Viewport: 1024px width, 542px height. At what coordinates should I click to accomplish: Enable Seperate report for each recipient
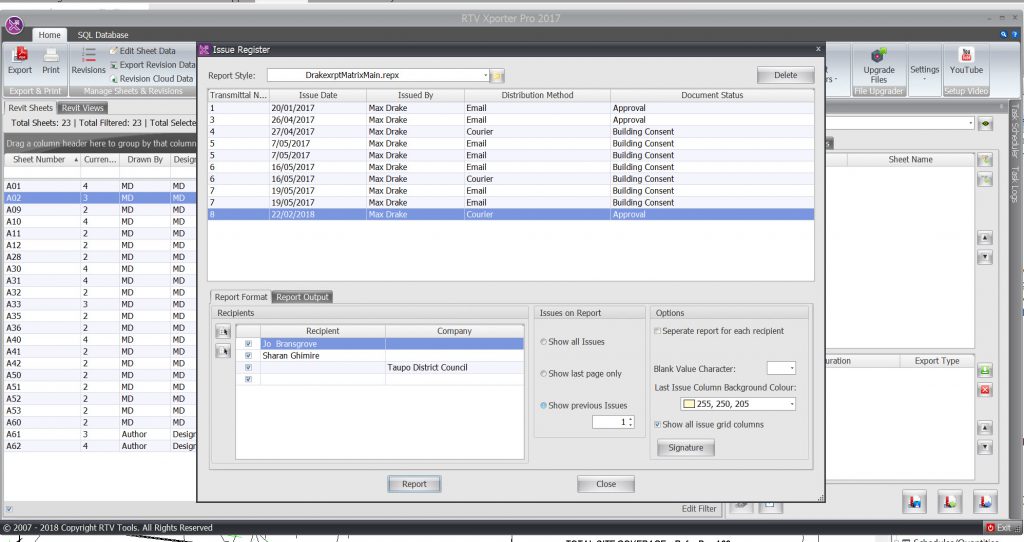click(657, 331)
